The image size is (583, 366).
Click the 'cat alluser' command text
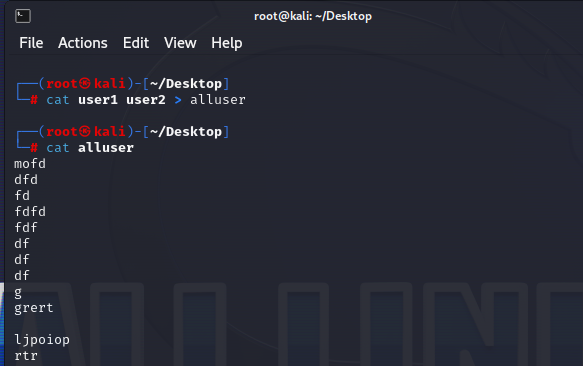tap(90, 148)
